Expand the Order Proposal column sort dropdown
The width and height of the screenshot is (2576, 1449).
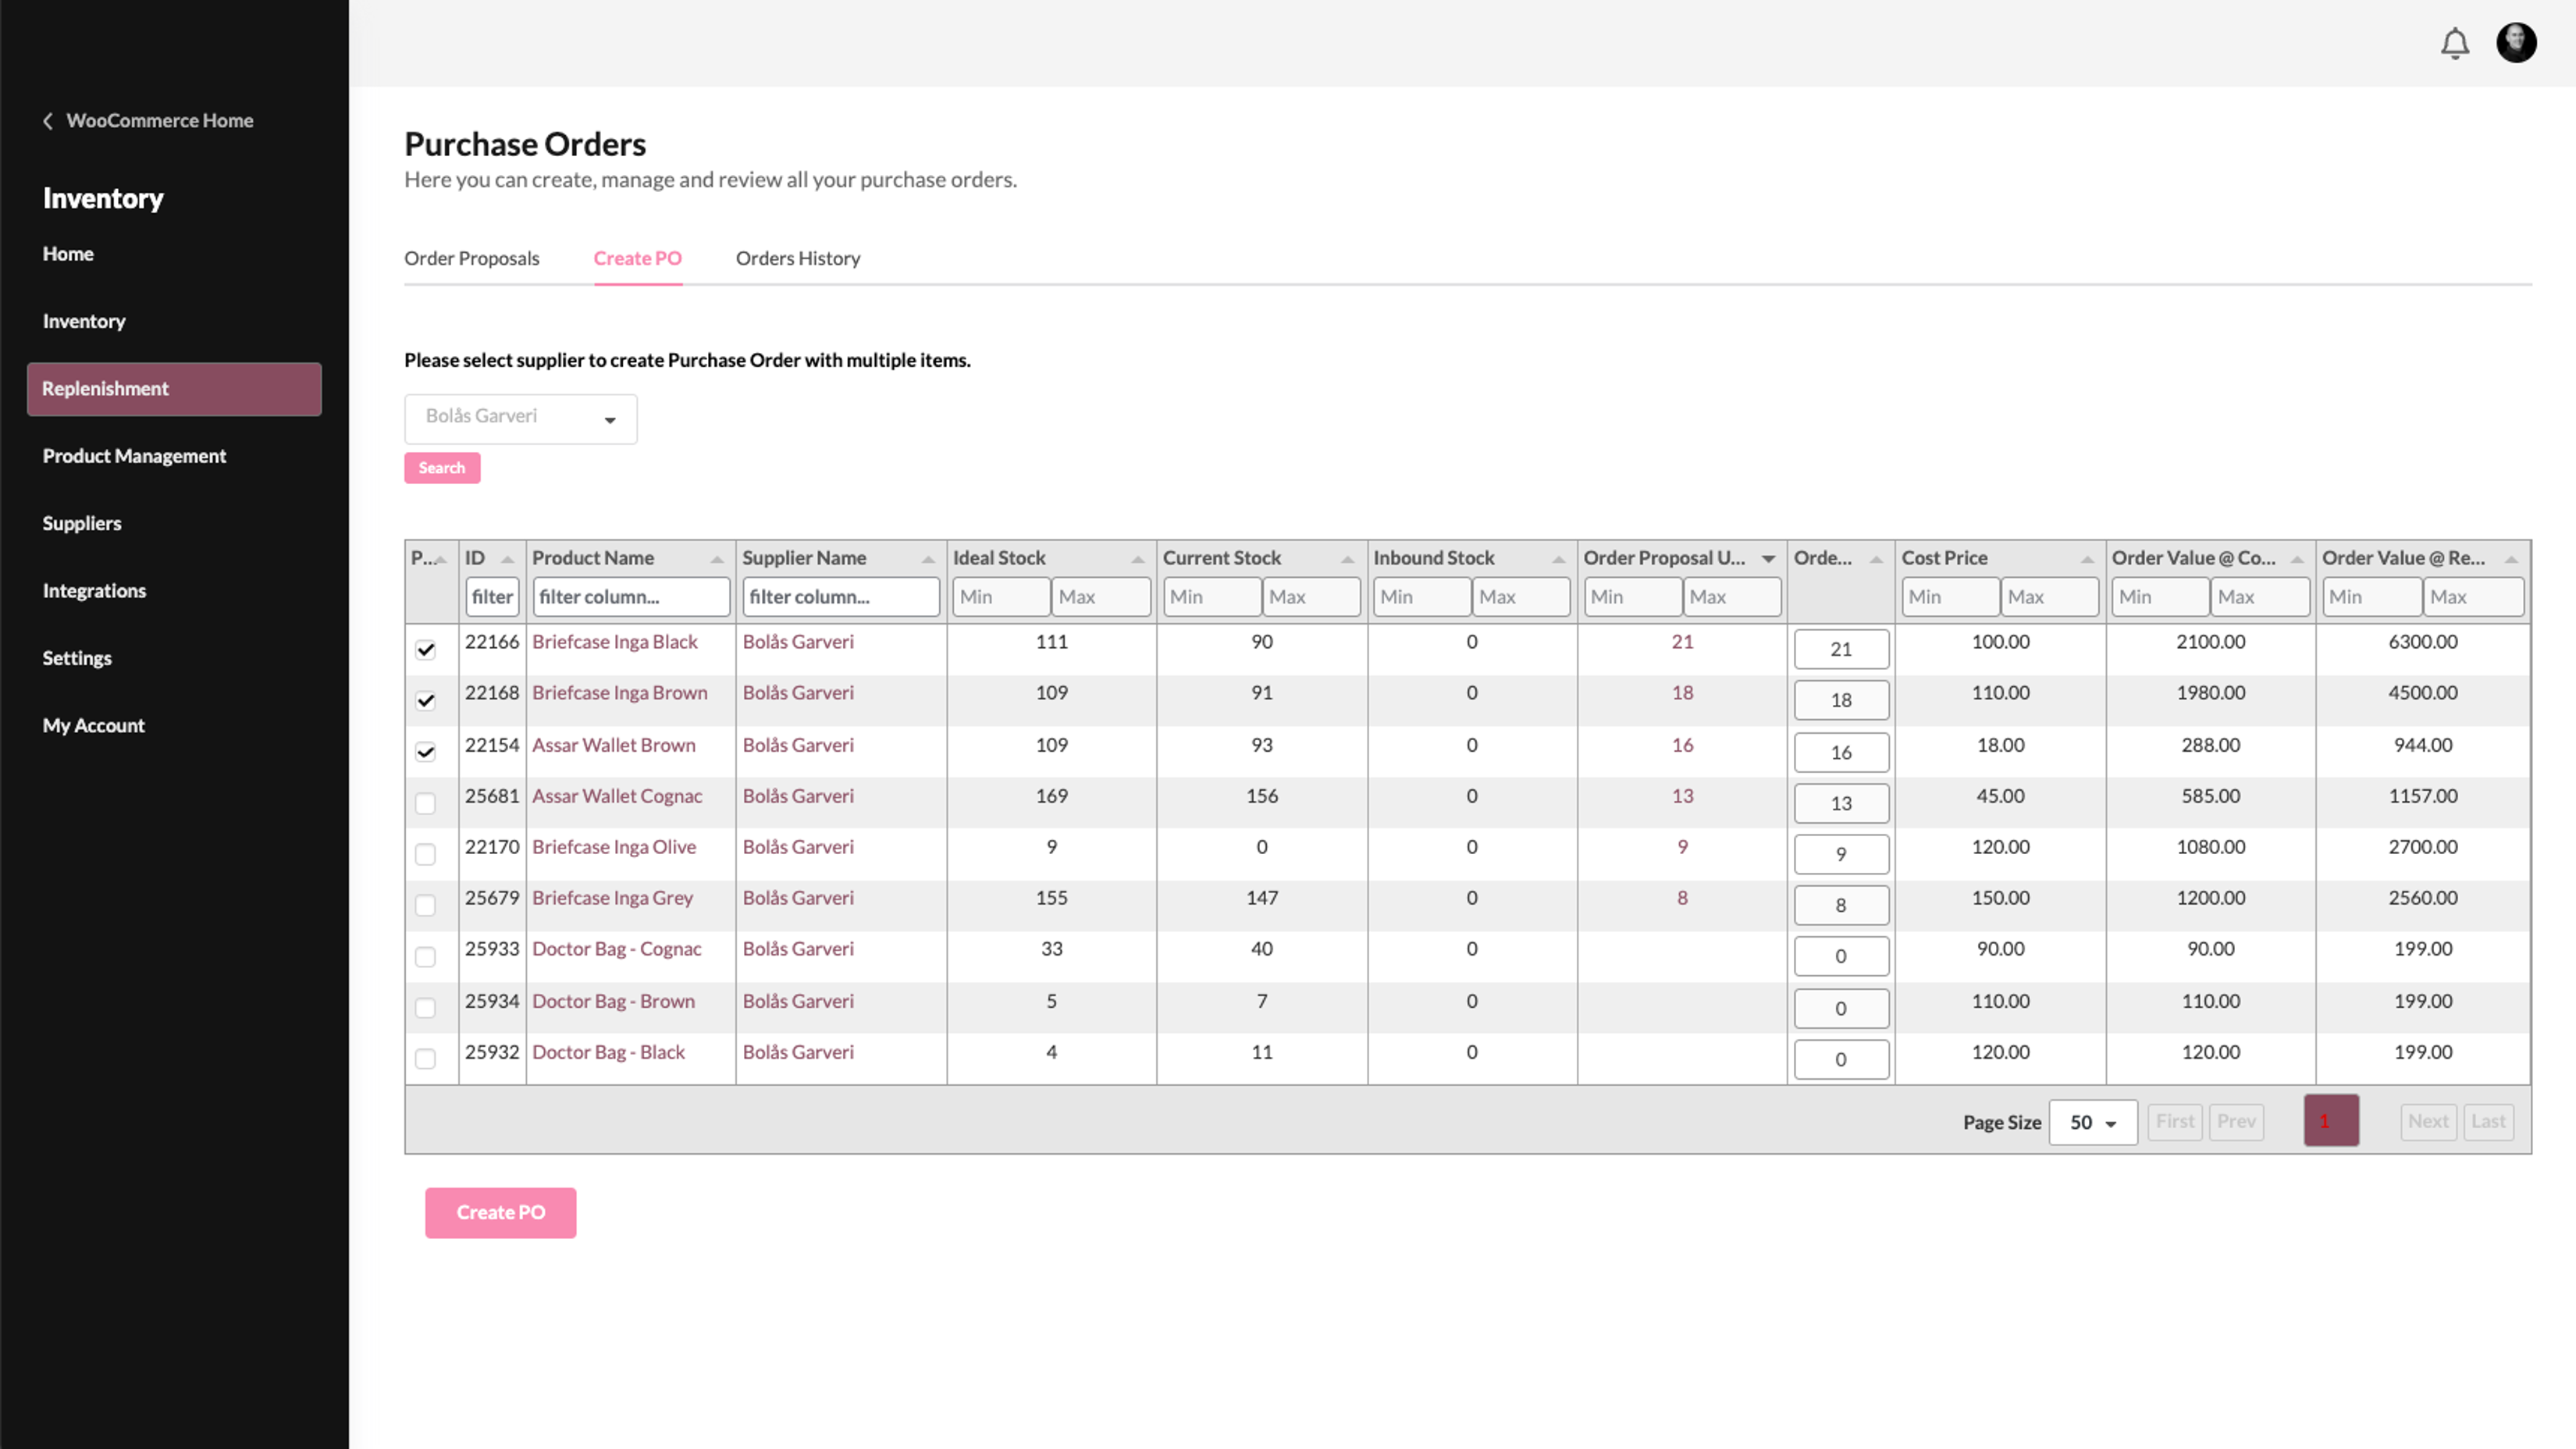click(x=1768, y=558)
